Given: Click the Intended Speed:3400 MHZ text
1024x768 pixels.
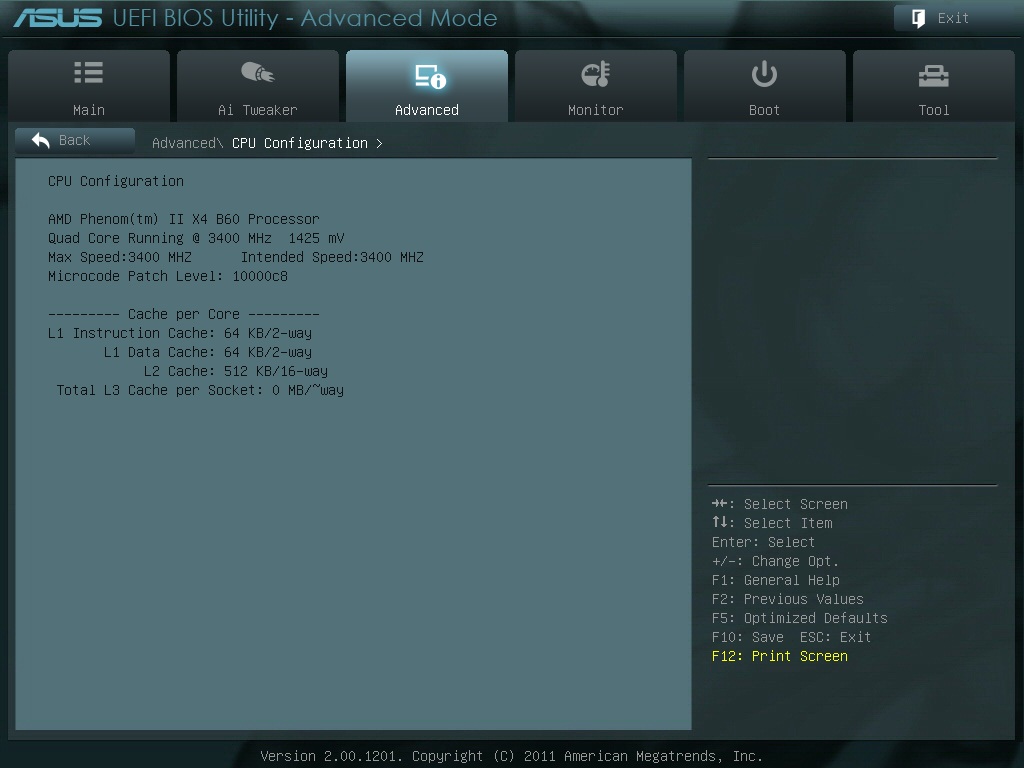Looking at the screenshot, I should point(332,257).
